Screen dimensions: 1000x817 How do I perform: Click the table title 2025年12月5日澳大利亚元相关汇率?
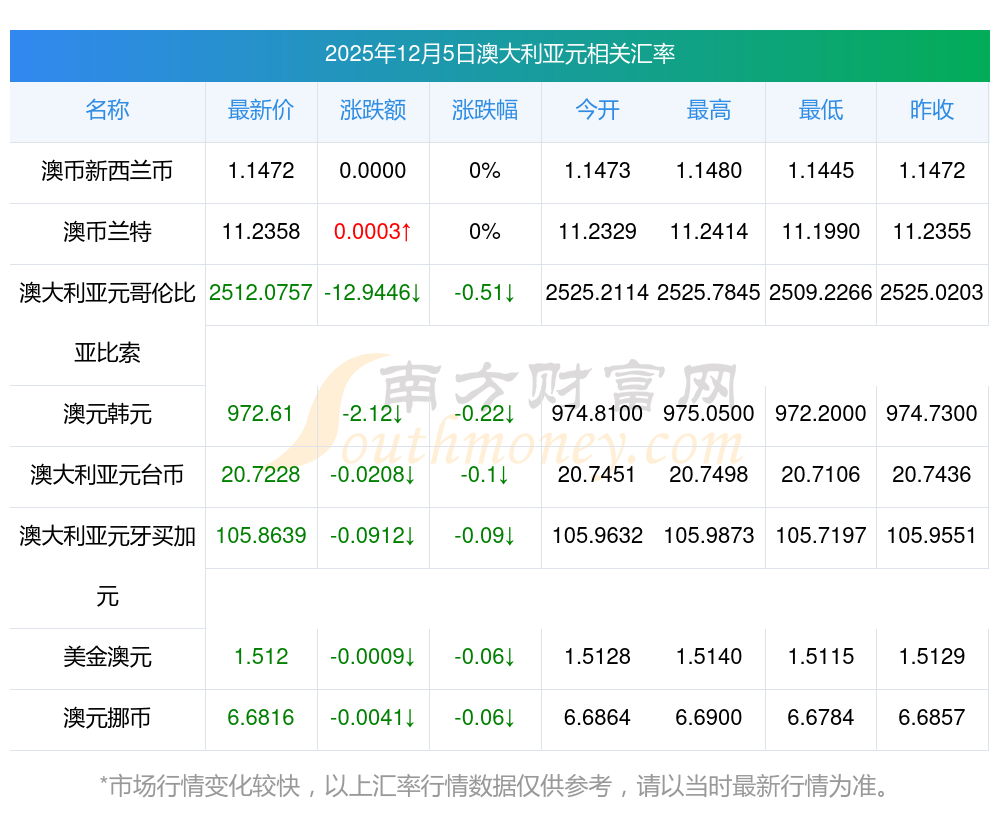point(499,54)
